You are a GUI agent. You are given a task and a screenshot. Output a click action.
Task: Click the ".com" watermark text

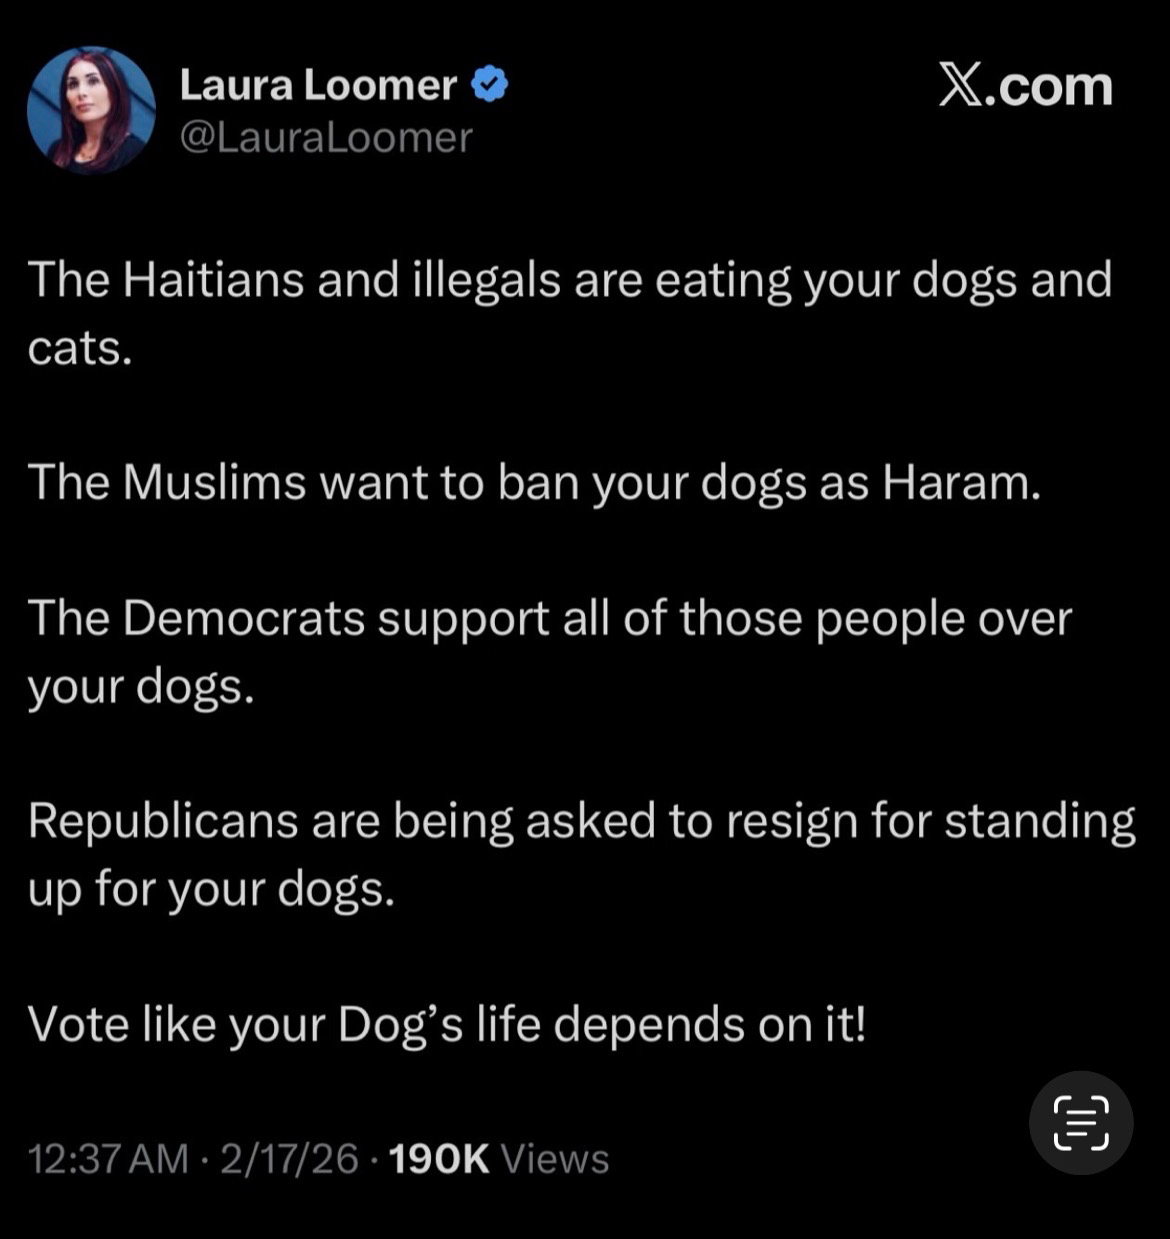(1049, 88)
